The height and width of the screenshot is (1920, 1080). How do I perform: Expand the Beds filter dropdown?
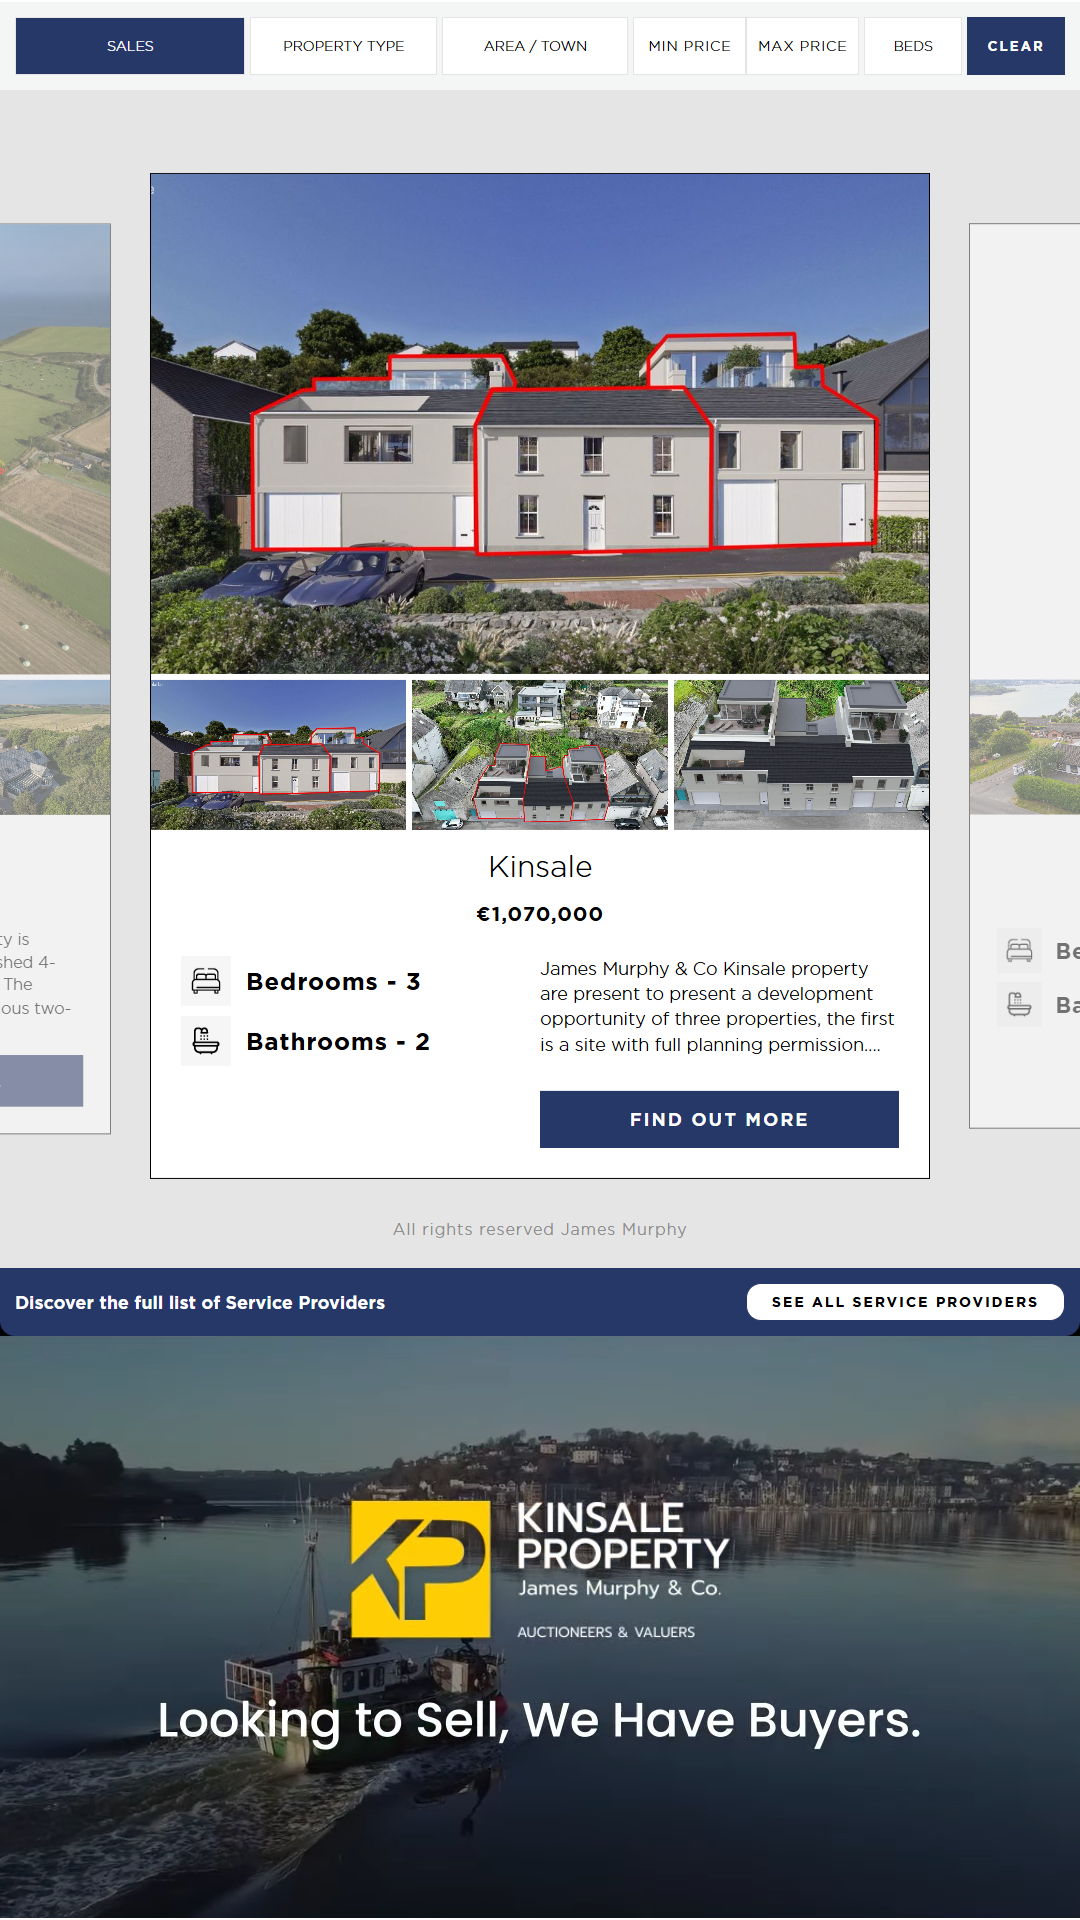[913, 46]
